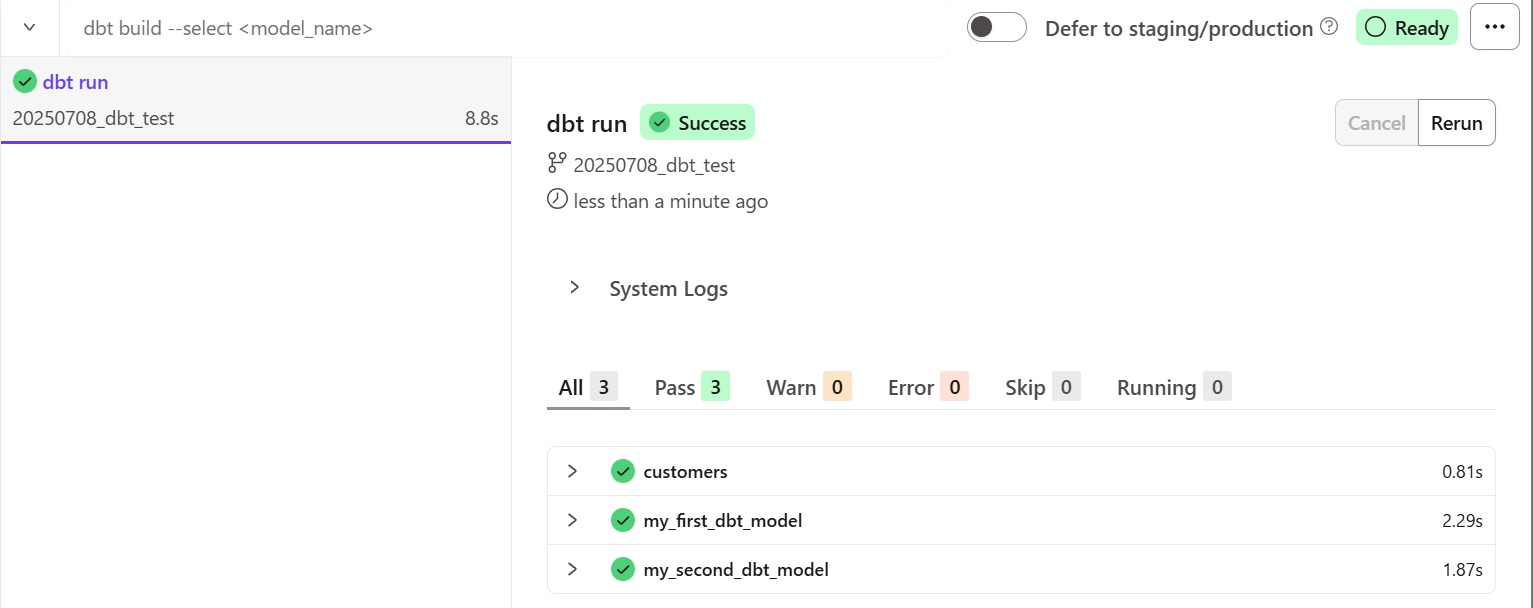Click the success check icon in the left dbt run entry
Viewport: 1533px width, 608px height.
25,82
